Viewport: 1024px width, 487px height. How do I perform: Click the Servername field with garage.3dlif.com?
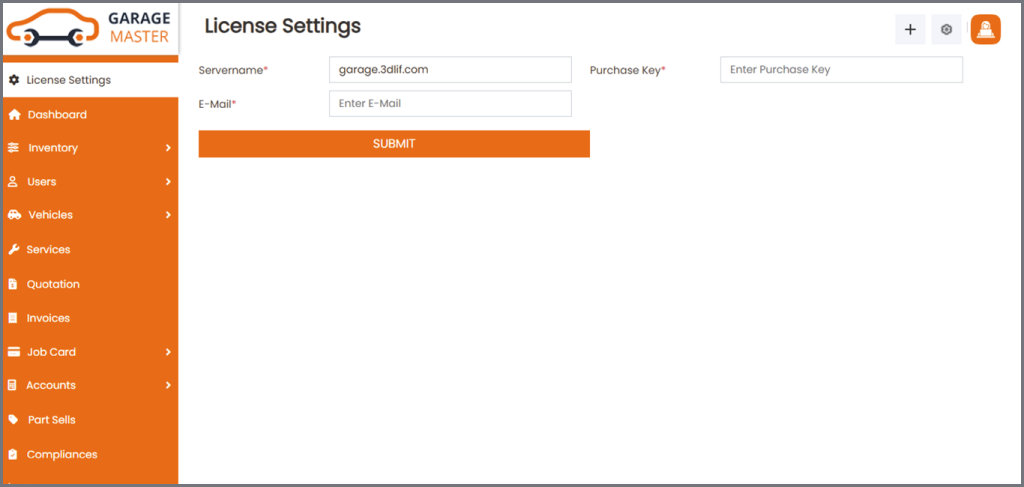click(x=450, y=70)
